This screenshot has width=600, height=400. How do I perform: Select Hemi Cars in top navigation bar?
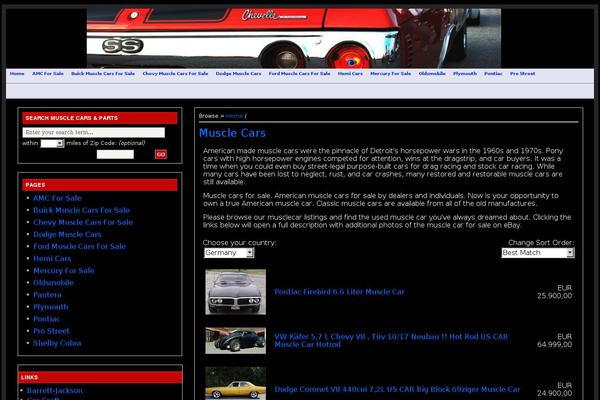350,73
